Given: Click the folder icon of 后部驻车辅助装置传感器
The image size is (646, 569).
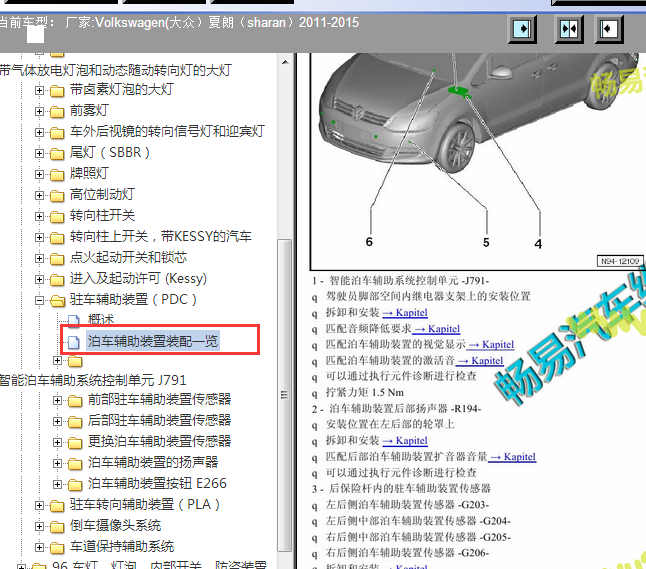Looking at the screenshot, I should (75, 421).
